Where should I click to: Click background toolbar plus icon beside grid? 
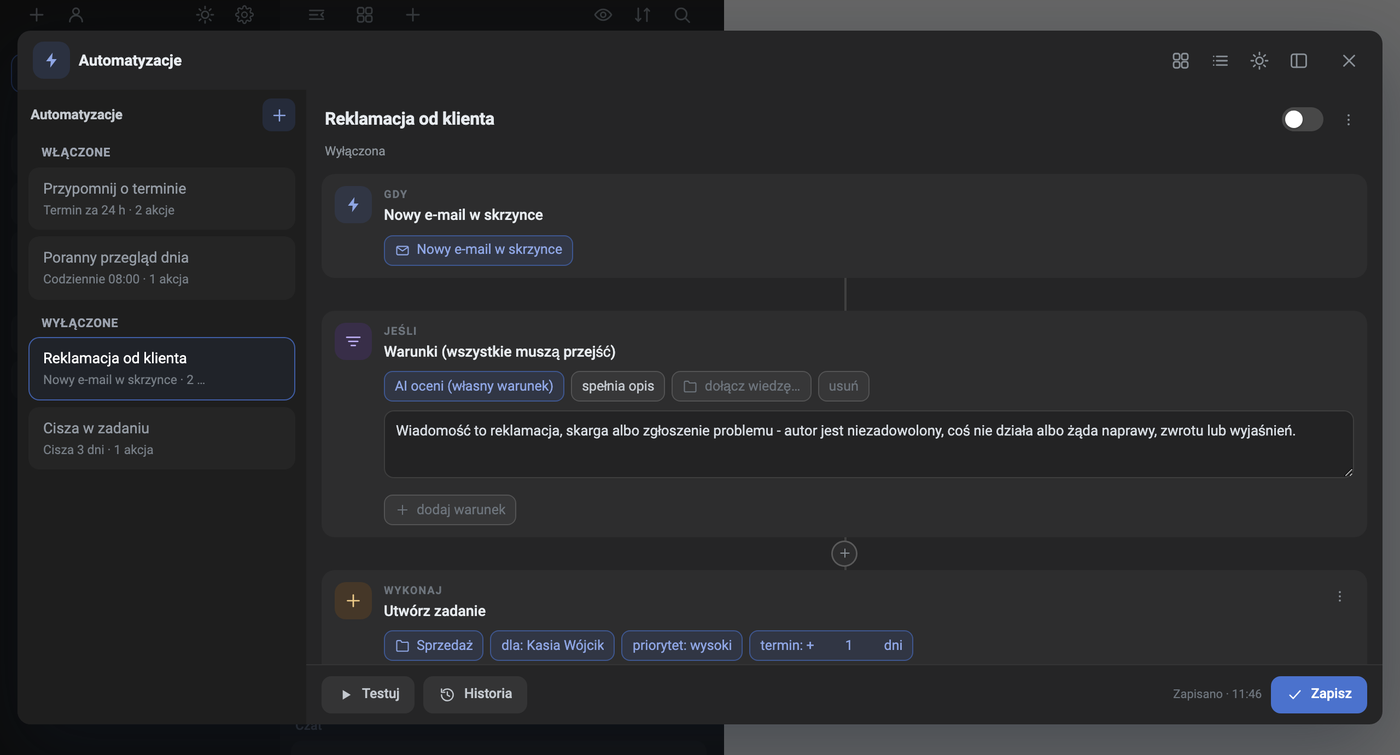tap(413, 15)
